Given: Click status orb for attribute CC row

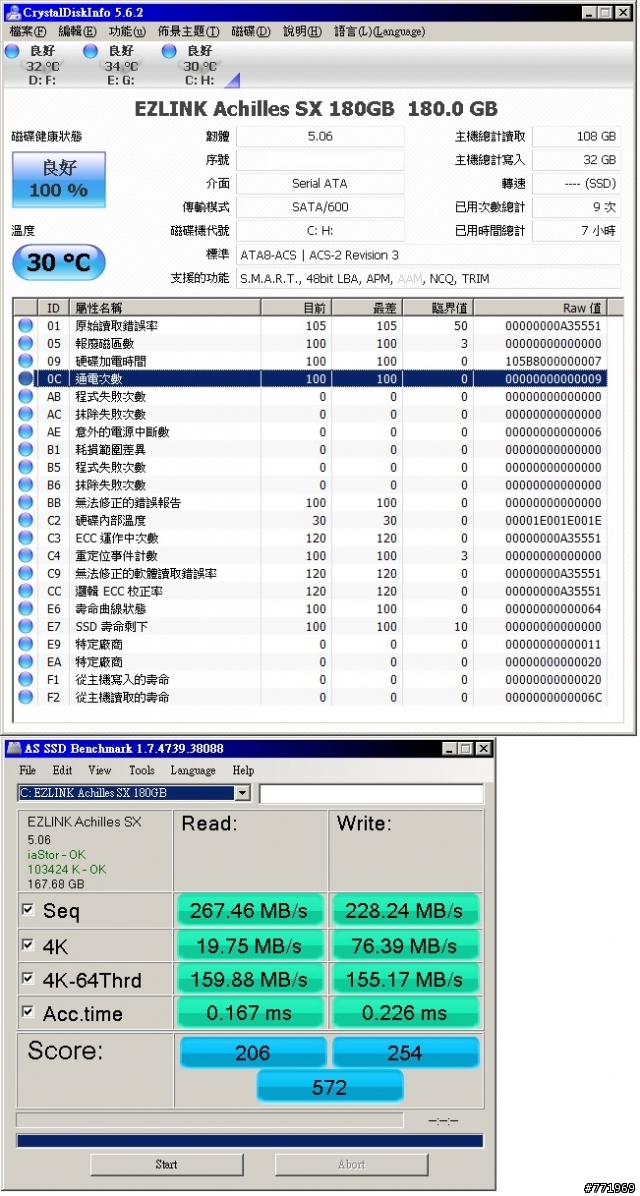Looking at the screenshot, I should click(26, 591).
